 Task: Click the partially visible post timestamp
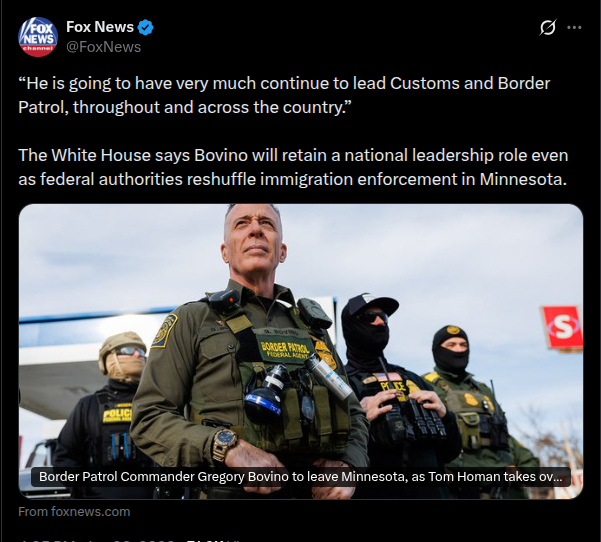[96, 540]
